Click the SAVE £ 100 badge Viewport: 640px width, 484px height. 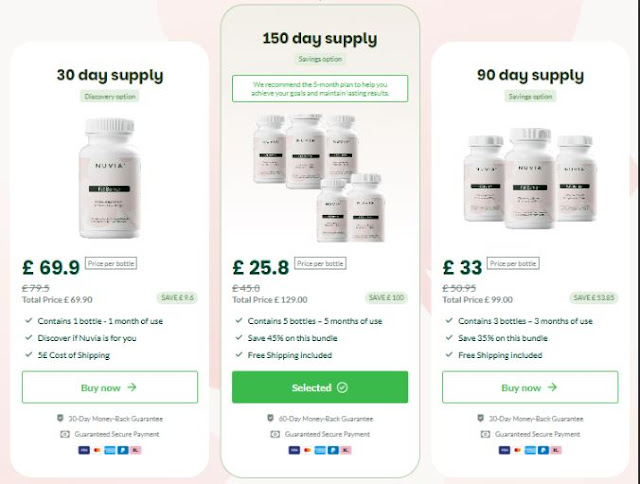click(386, 298)
